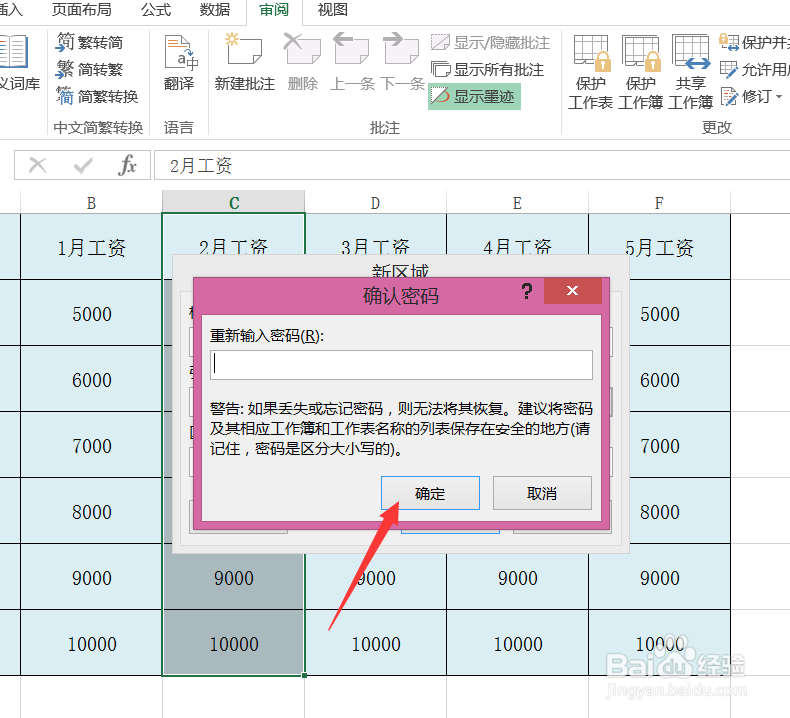Toggle 显示墨迹 show ink
790x718 pixels.
[x=474, y=96]
